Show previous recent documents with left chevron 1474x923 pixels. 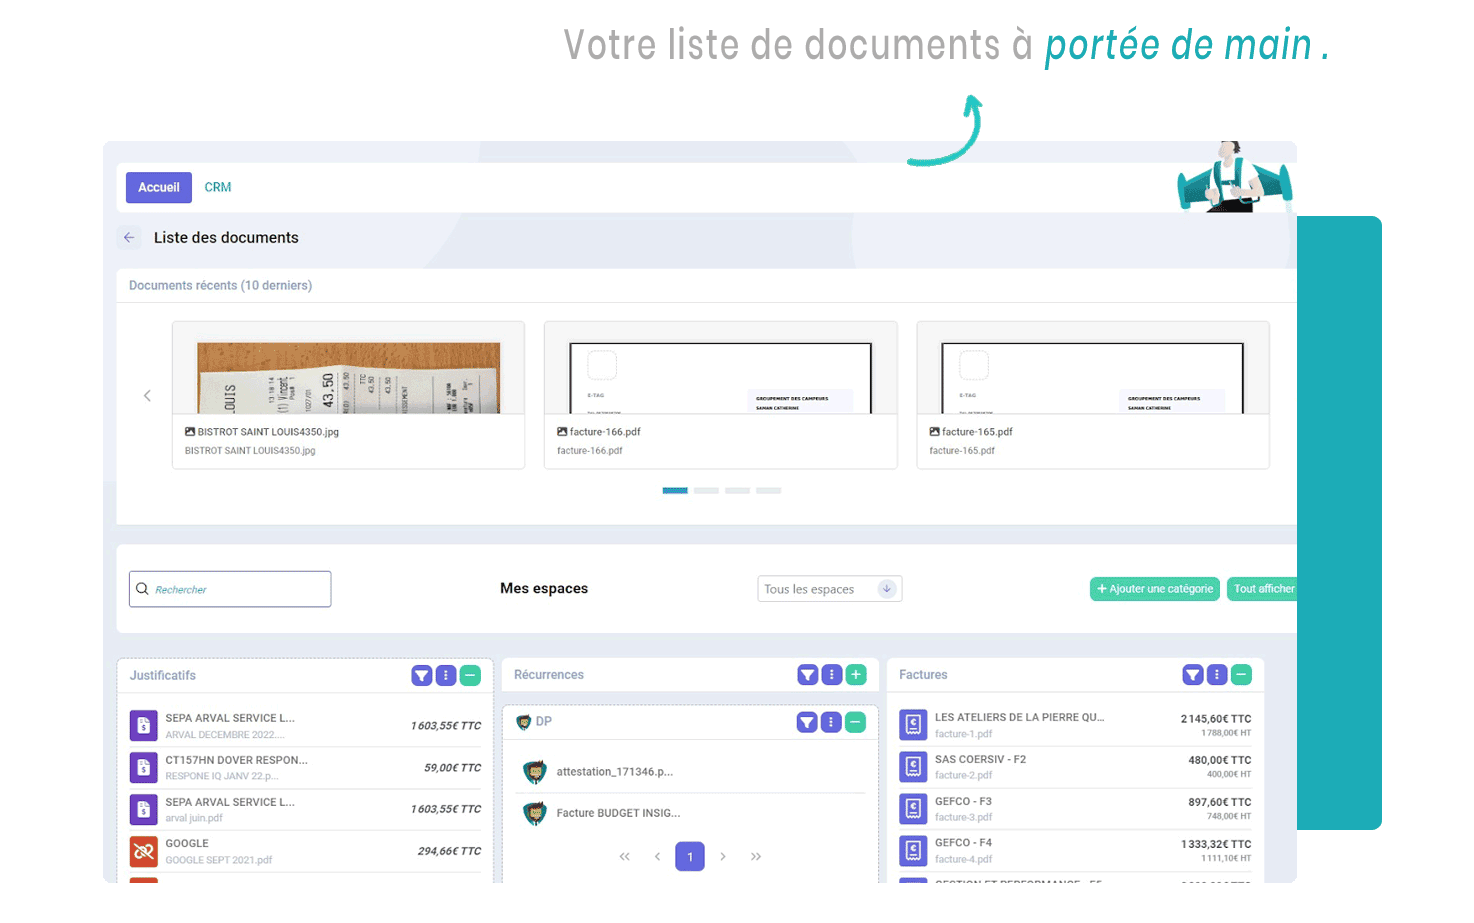pos(147,396)
